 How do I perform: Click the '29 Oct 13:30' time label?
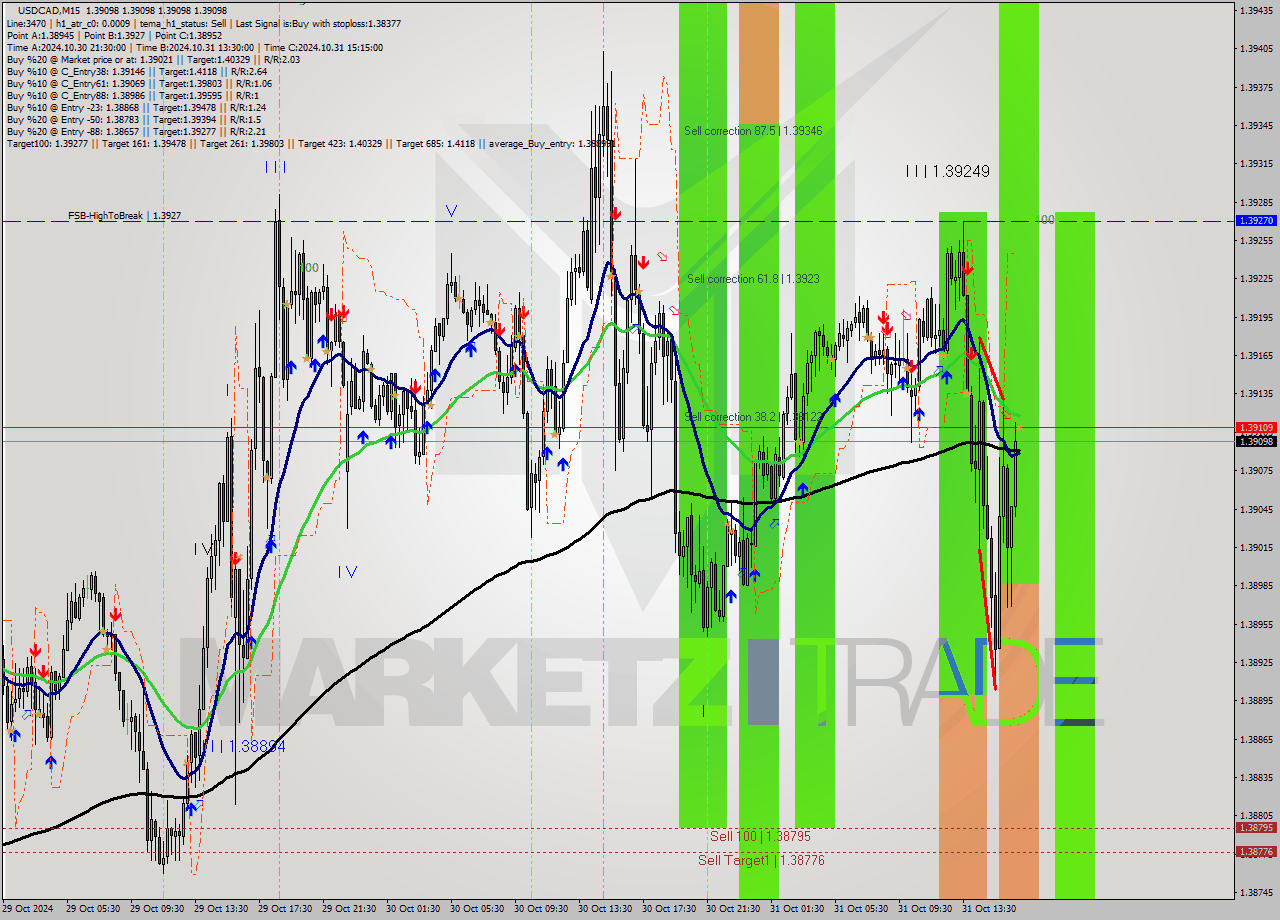[x=222, y=909]
